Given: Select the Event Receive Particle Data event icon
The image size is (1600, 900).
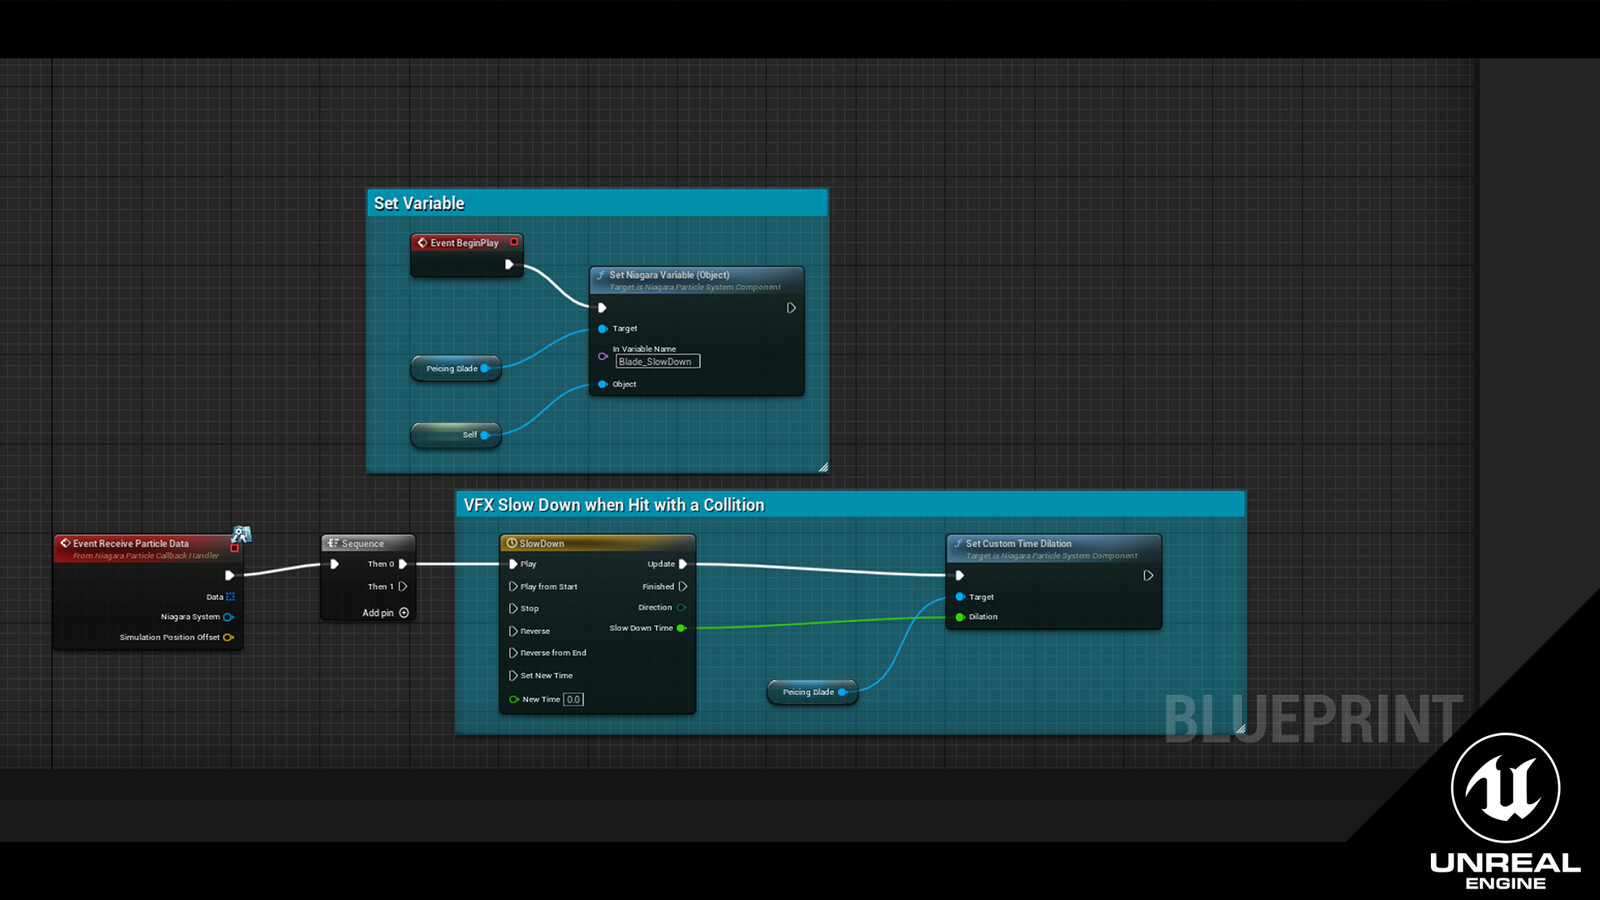Looking at the screenshot, I should coord(64,543).
